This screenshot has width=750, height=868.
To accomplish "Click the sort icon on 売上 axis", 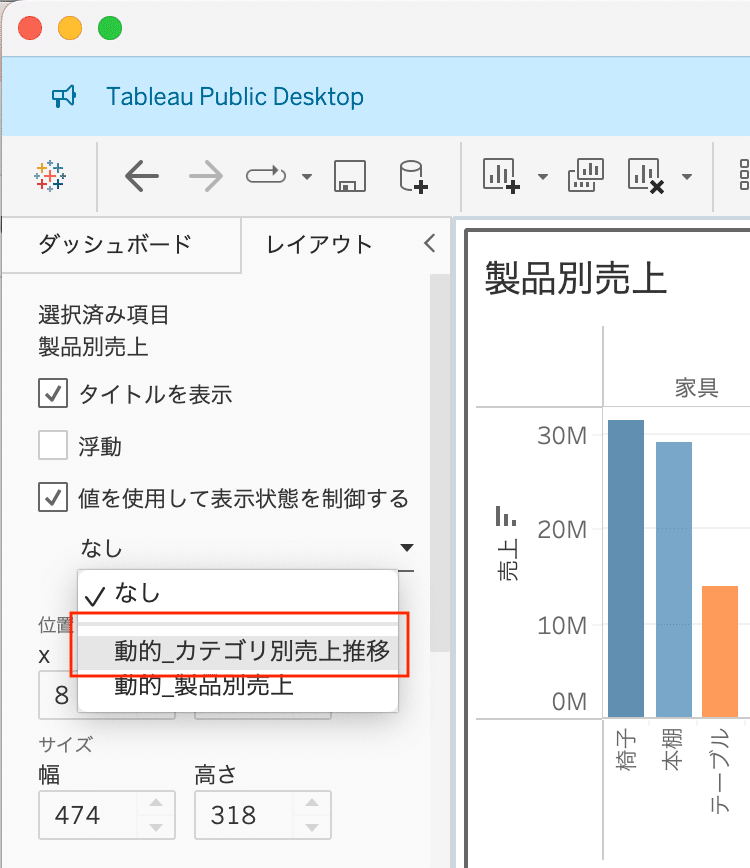I will tap(506, 516).
